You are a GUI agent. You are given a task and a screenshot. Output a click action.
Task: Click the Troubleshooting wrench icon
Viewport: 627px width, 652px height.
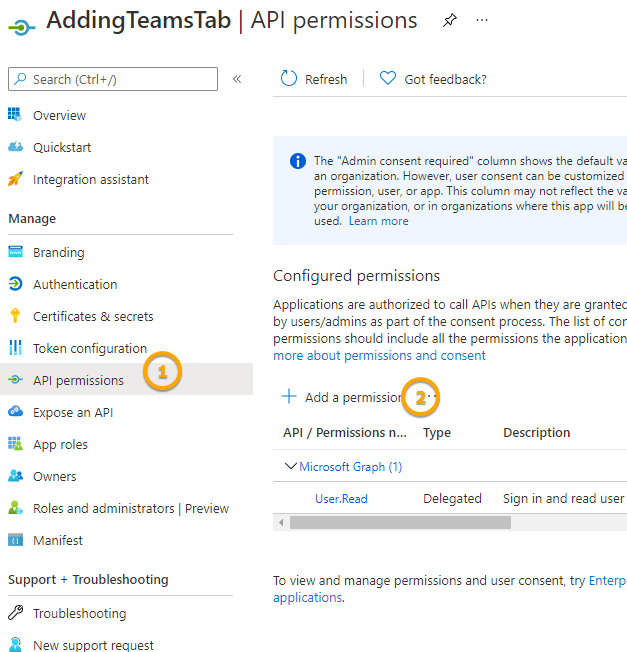coord(15,612)
